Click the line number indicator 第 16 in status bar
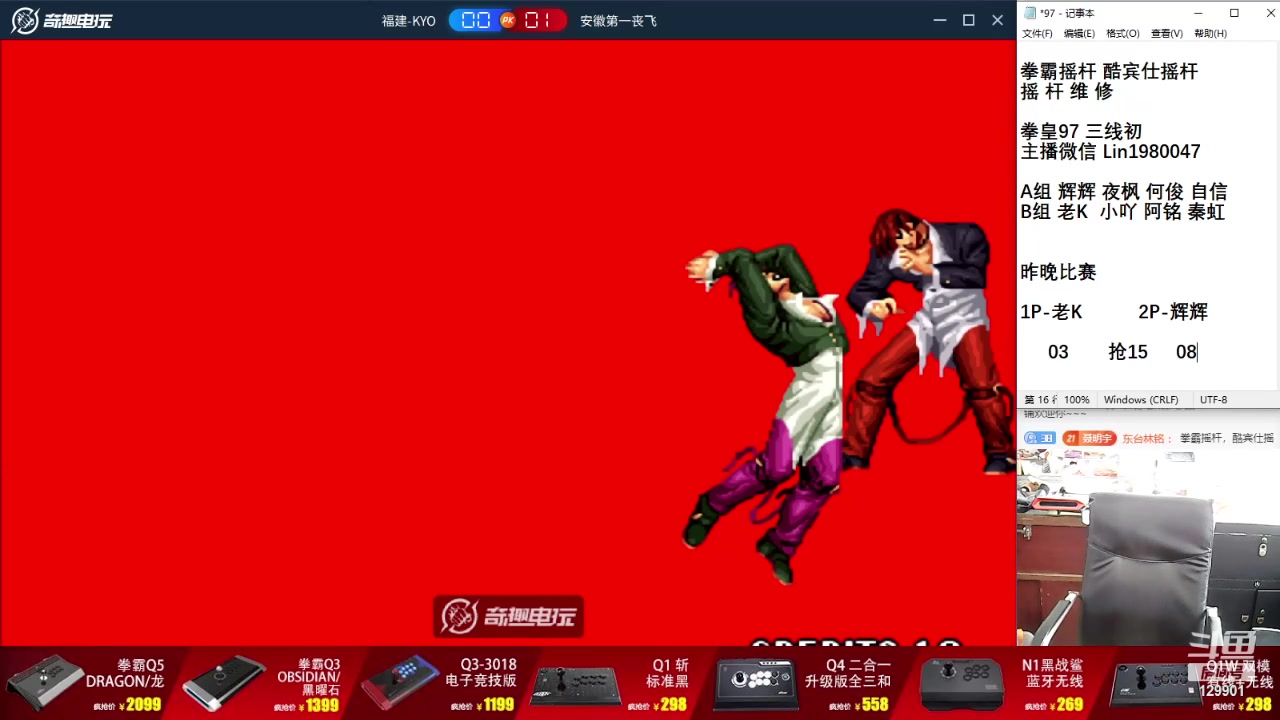Screen dimensions: 1280x720 (1039, 399)
